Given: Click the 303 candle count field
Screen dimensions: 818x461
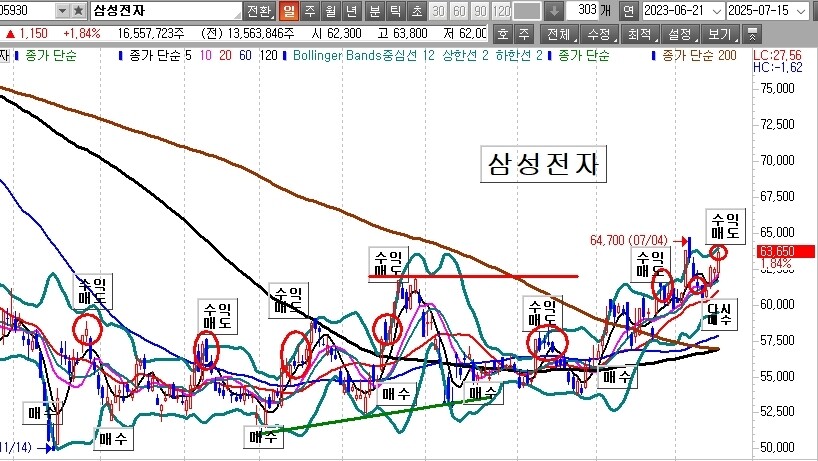Looking at the screenshot, I should (x=582, y=10).
